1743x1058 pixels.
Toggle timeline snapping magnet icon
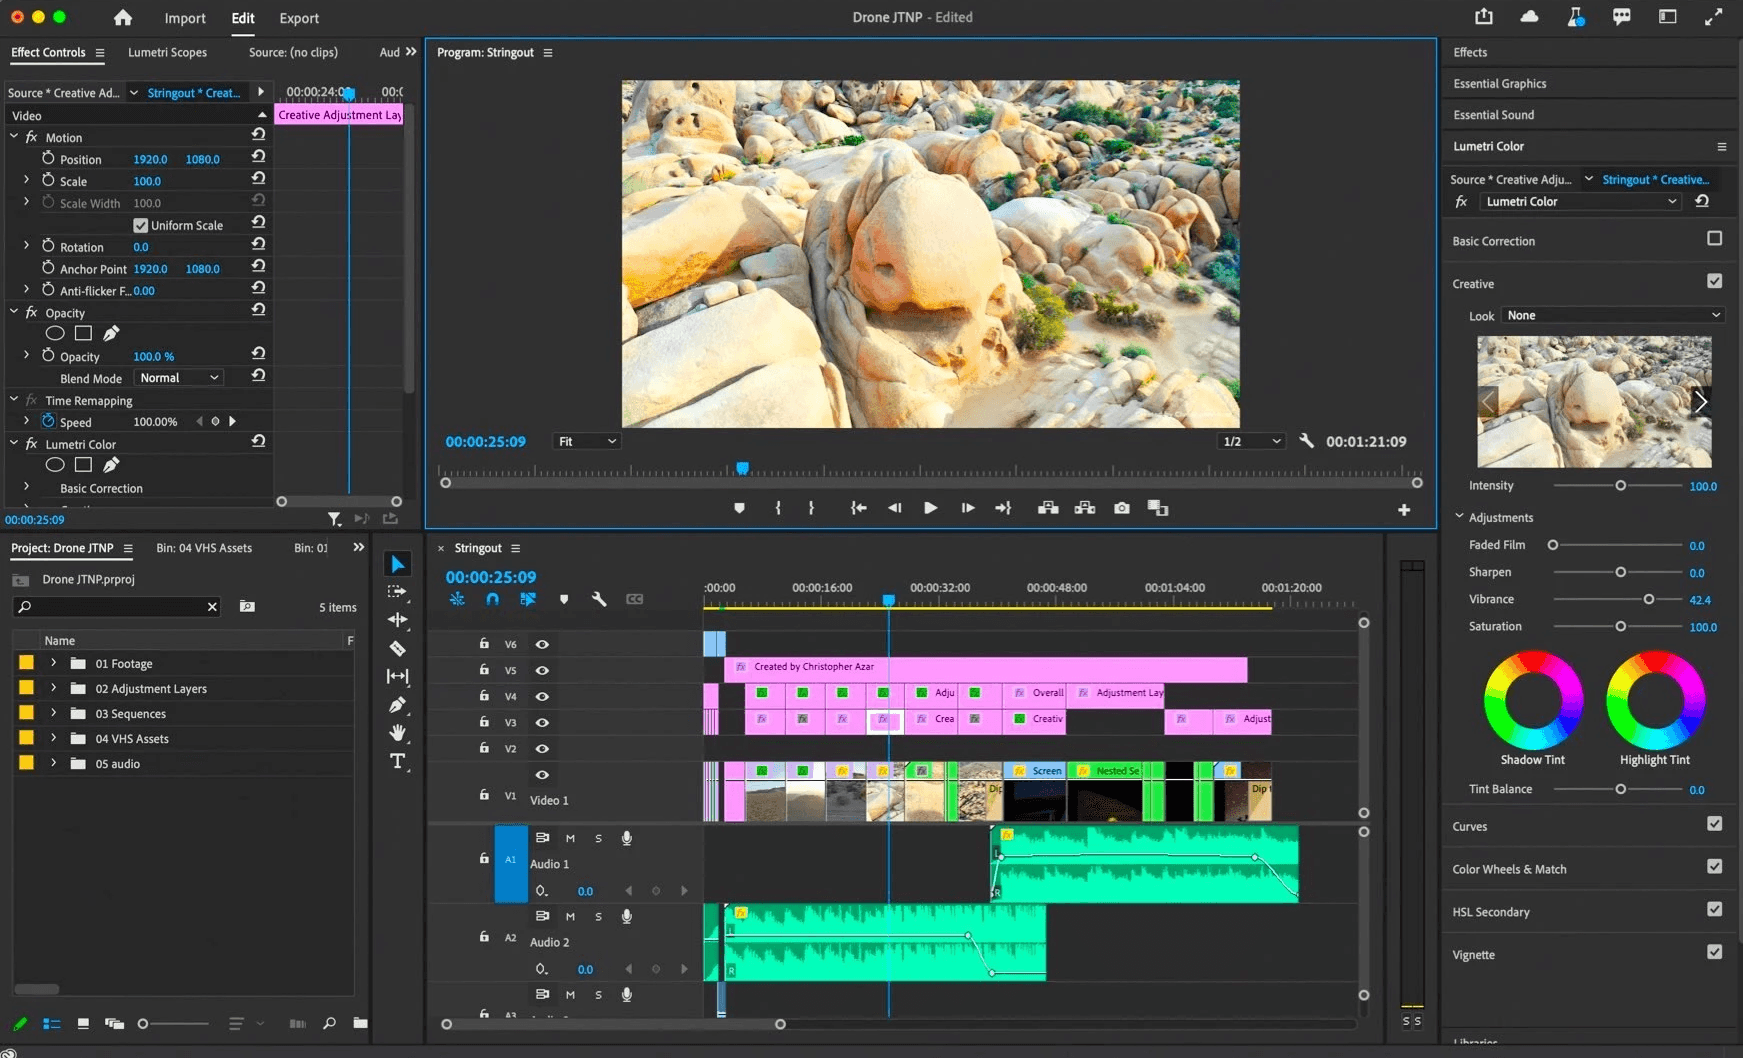point(492,599)
